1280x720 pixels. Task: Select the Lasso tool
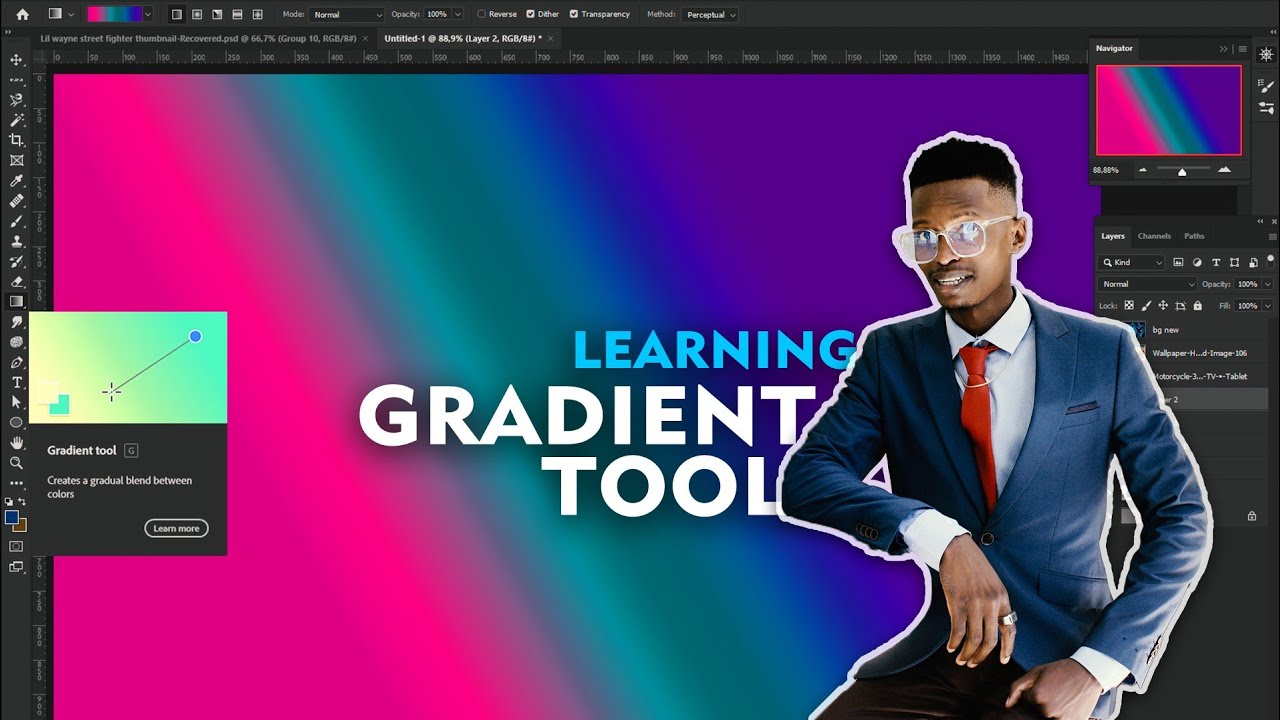click(16, 100)
